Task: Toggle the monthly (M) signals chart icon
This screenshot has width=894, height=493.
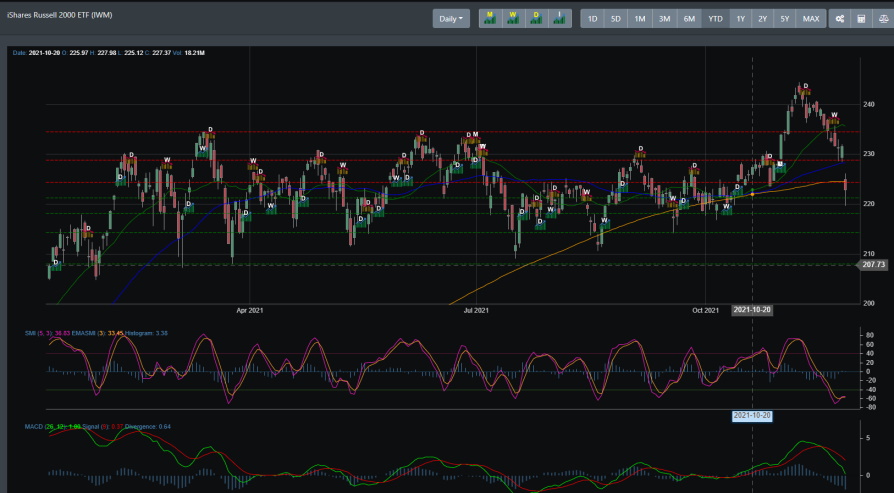Action: click(490, 18)
